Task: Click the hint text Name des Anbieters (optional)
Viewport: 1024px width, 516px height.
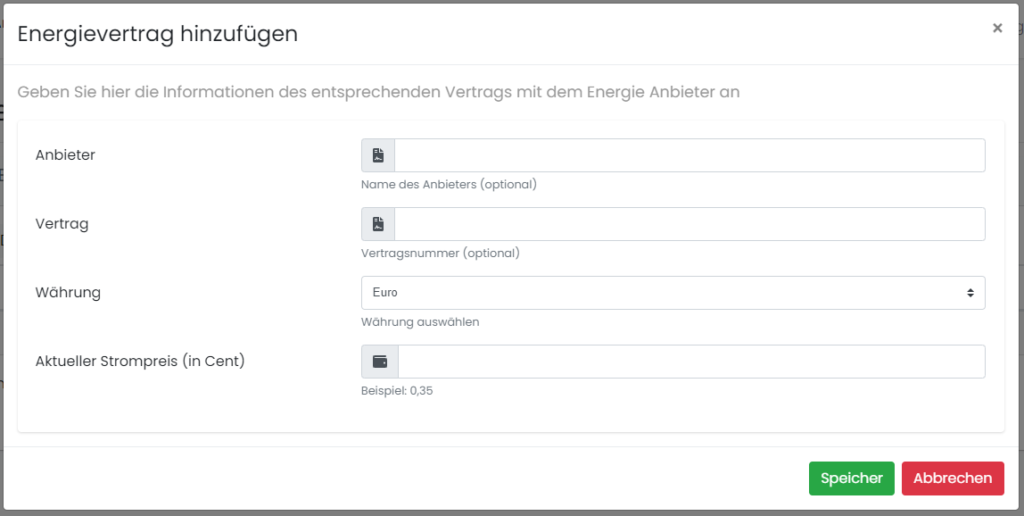Action: click(449, 184)
